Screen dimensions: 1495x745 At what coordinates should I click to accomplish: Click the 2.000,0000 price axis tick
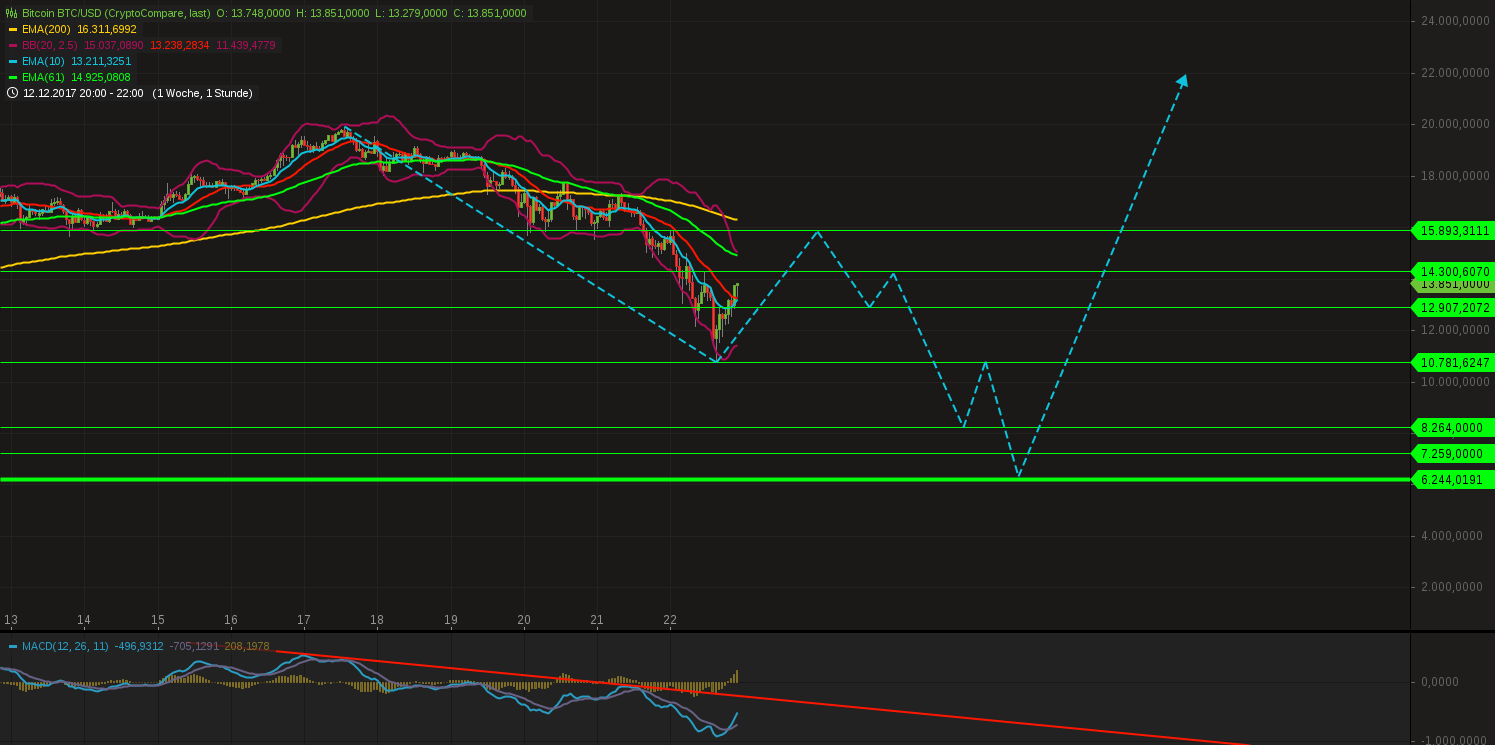coord(1454,587)
